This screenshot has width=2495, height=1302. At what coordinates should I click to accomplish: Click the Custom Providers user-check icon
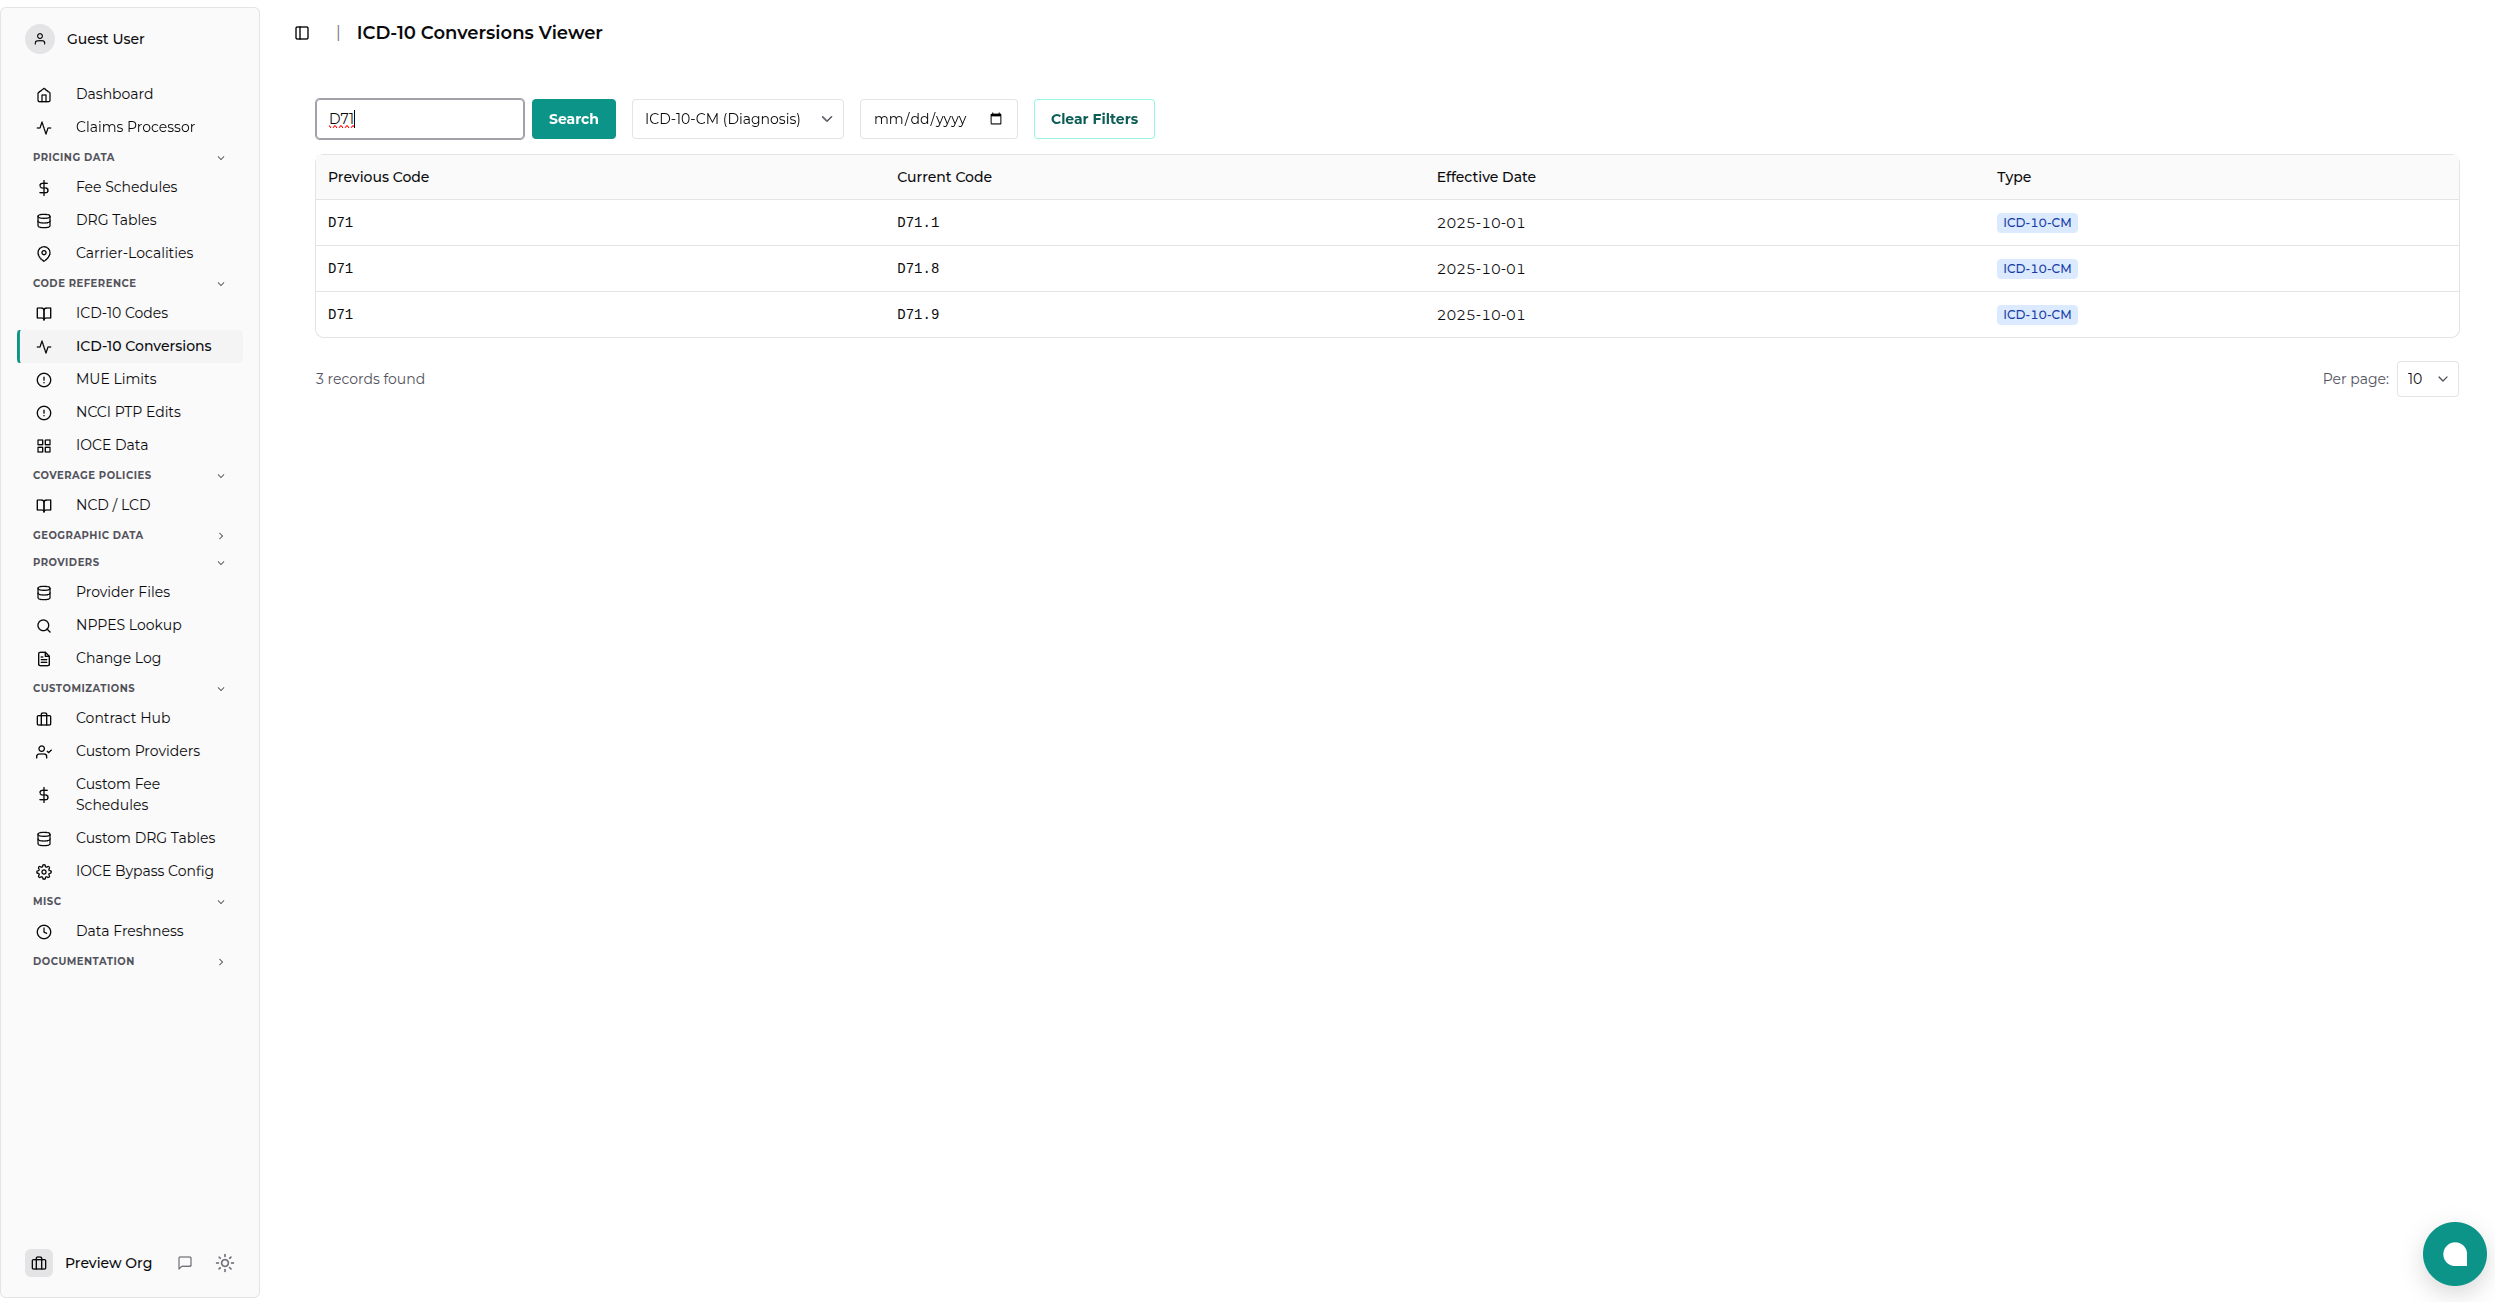(x=44, y=752)
